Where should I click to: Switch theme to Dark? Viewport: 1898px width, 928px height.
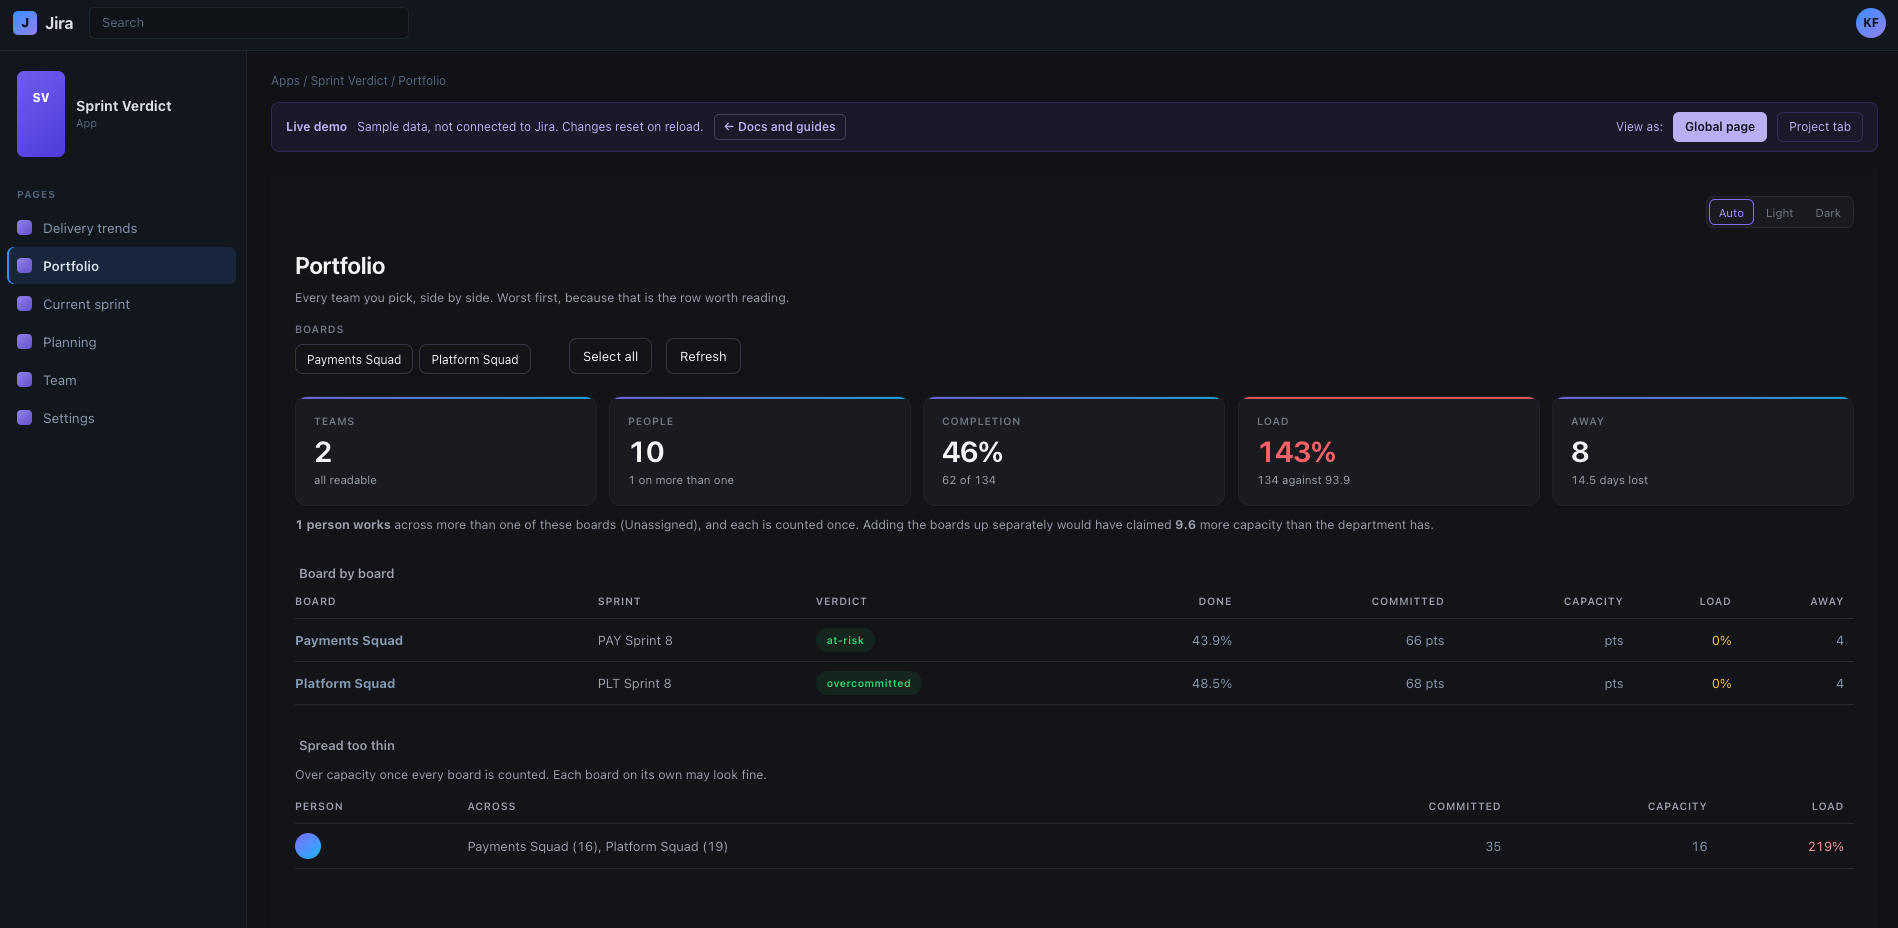[x=1828, y=213]
